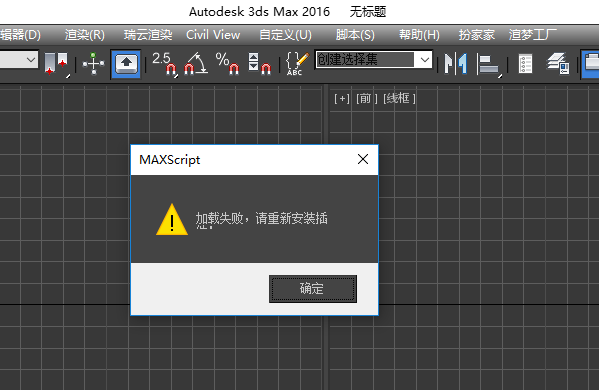This screenshot has height=390, width=599.
Task: Open the 渲梦工厂 menu
Action: (533, 35)
